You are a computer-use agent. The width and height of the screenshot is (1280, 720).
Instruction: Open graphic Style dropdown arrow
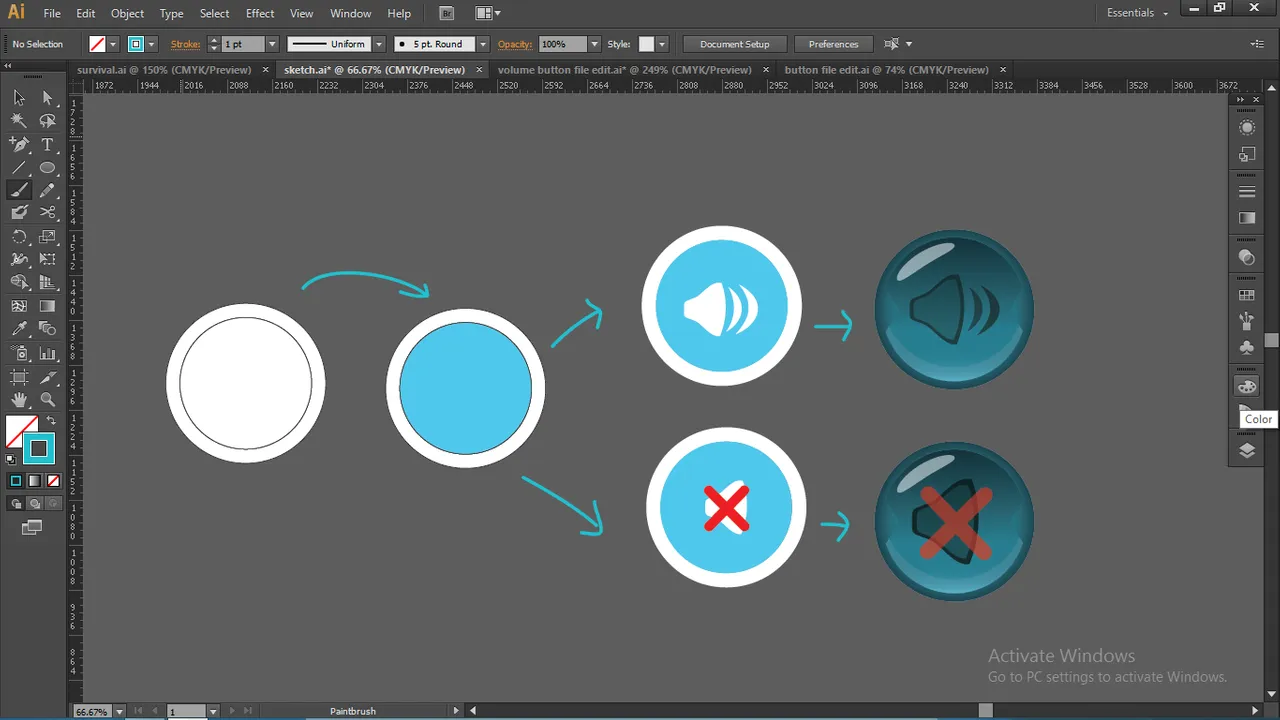pos(662,44)
